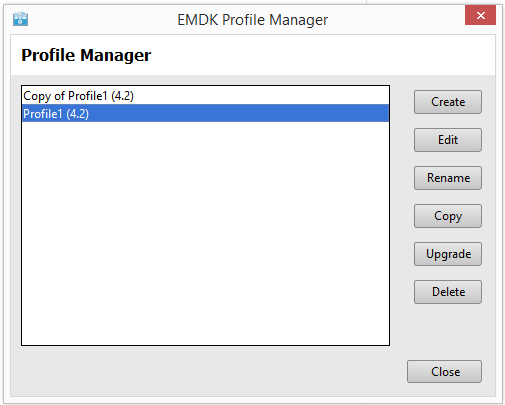Start a new profile from the button column
Screen dimensions: 505x405
(448, 102)
